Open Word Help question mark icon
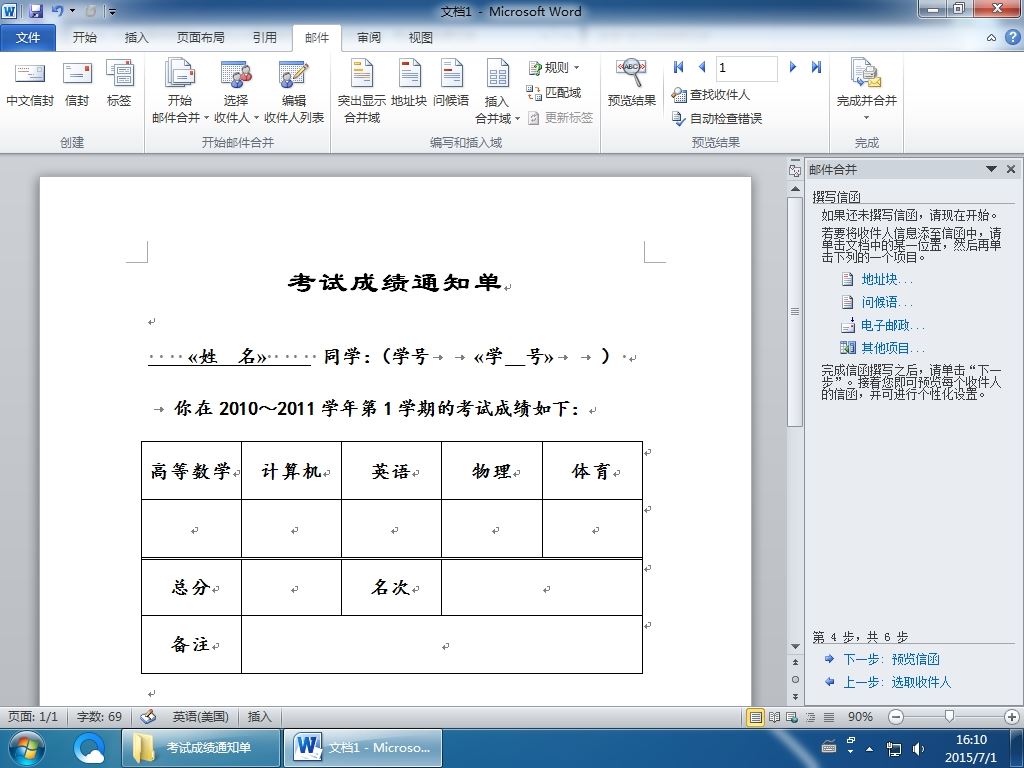Image resolution: width=1024 pixels, height=768 pixels. click(x=1012, y=37)
